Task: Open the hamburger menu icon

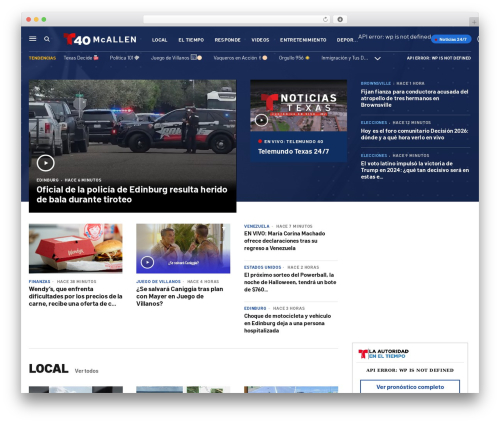Action: point(33,39)
